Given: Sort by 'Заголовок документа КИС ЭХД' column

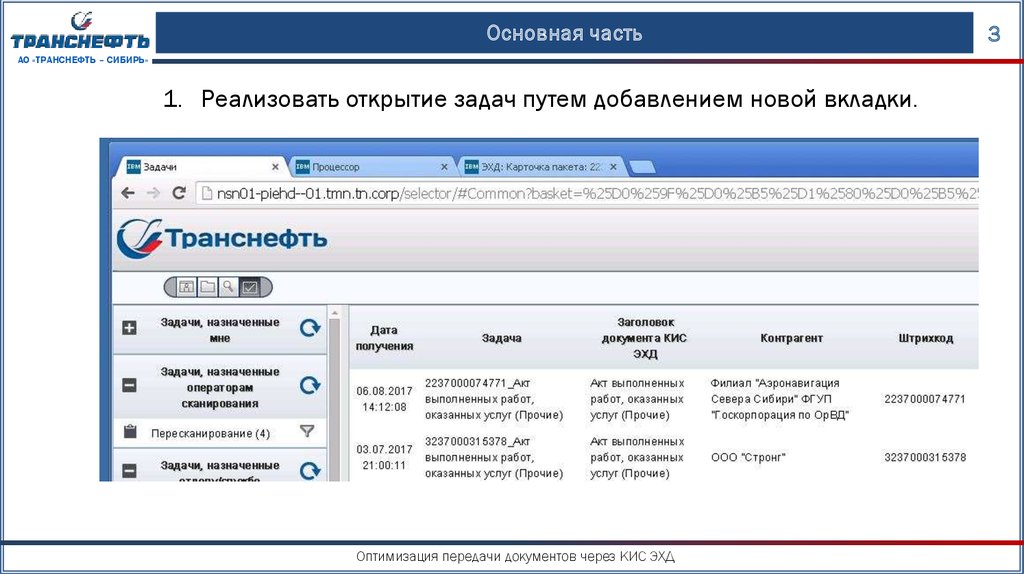Looking at the screenshot, I should pyautogui.click(x=645, y=338).
